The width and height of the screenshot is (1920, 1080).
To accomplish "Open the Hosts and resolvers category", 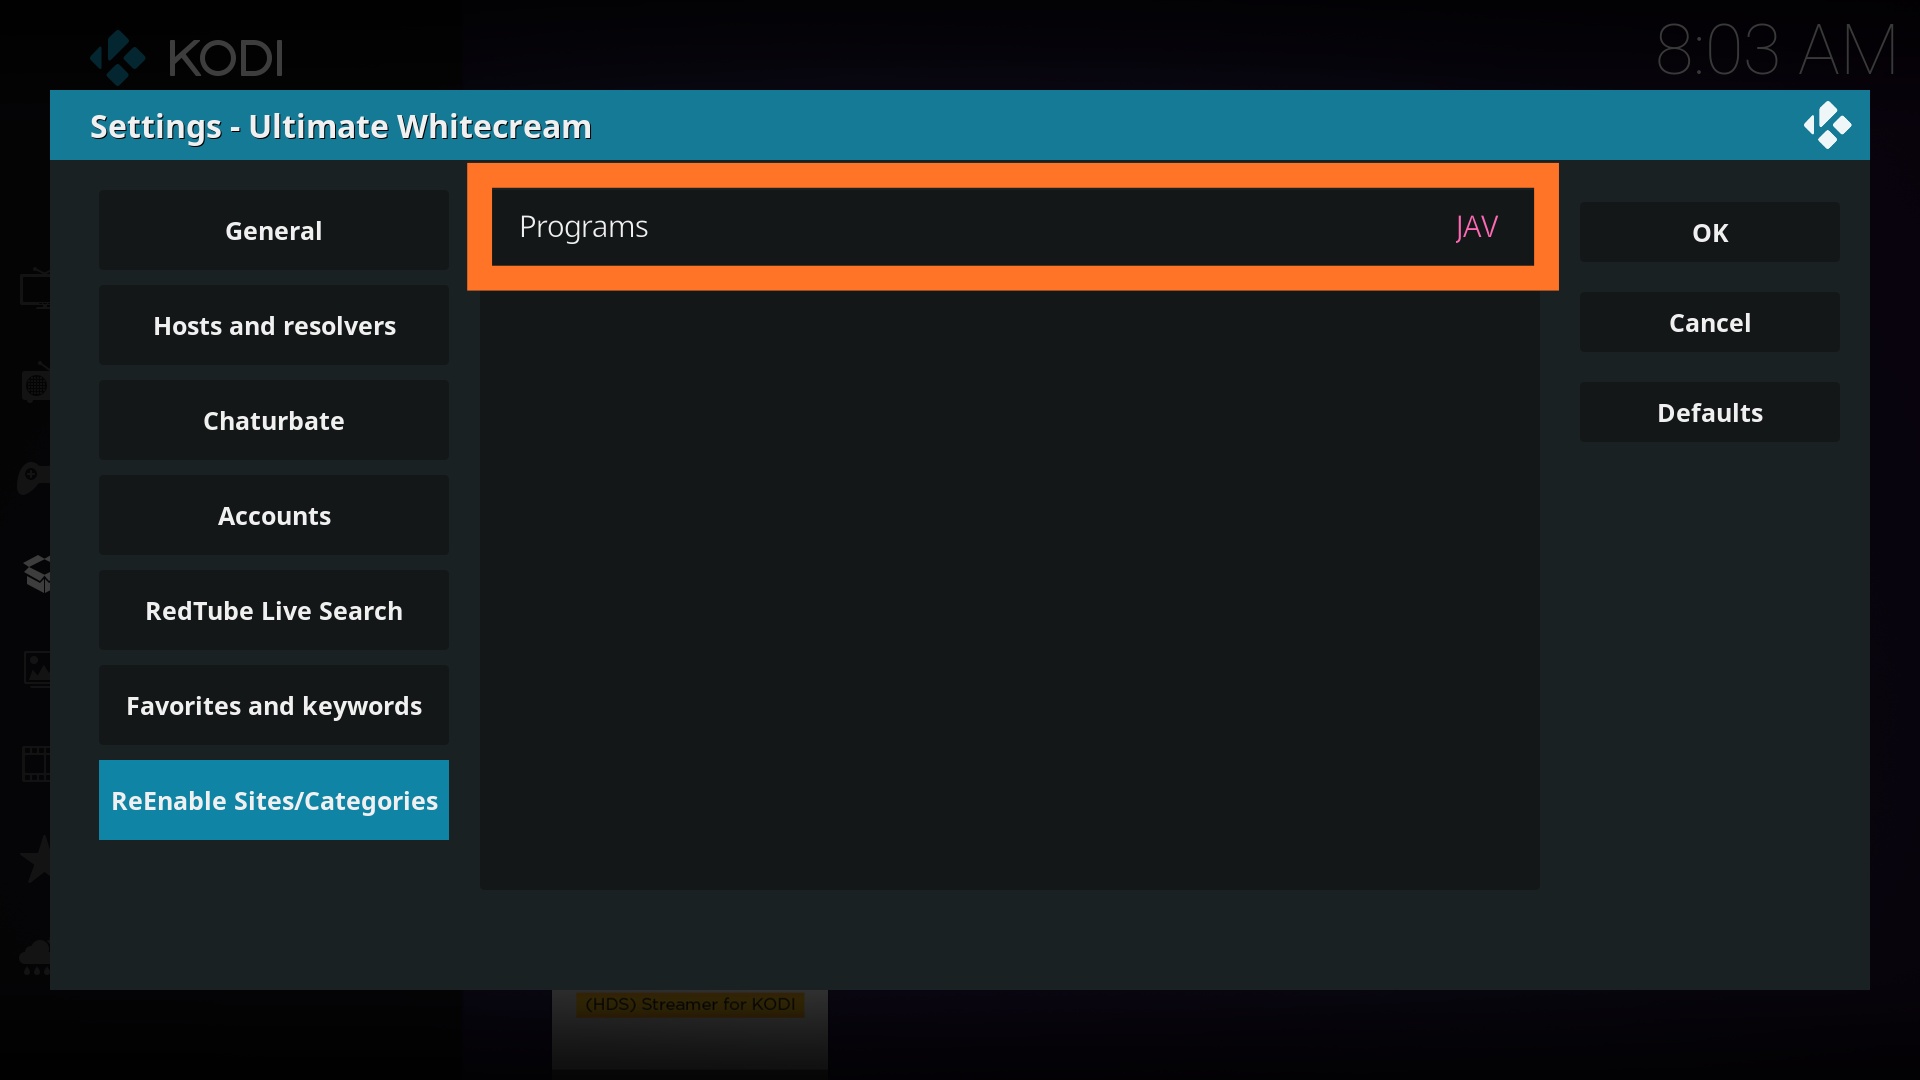I will pos(273,325).
